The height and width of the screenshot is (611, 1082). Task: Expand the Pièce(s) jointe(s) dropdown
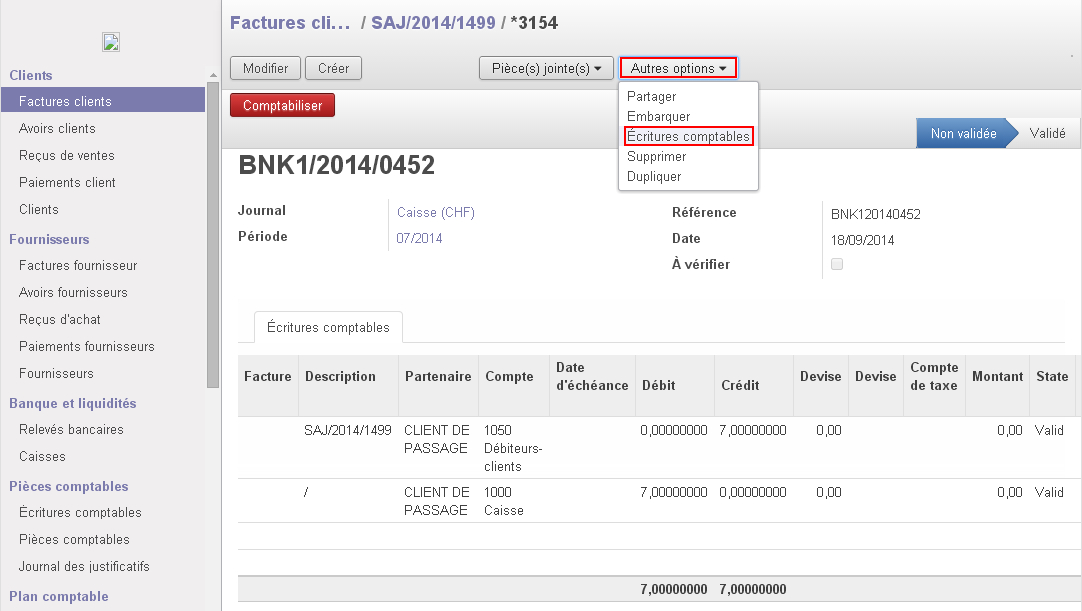pos(546,68)
